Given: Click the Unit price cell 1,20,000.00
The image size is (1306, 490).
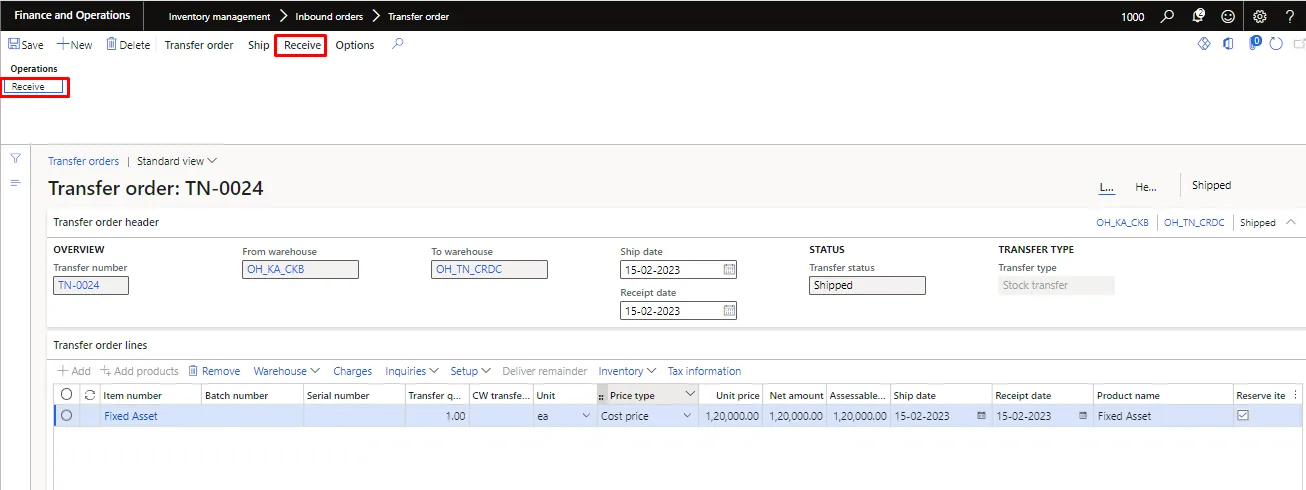Looking at the screenshot, I should 731,416.
